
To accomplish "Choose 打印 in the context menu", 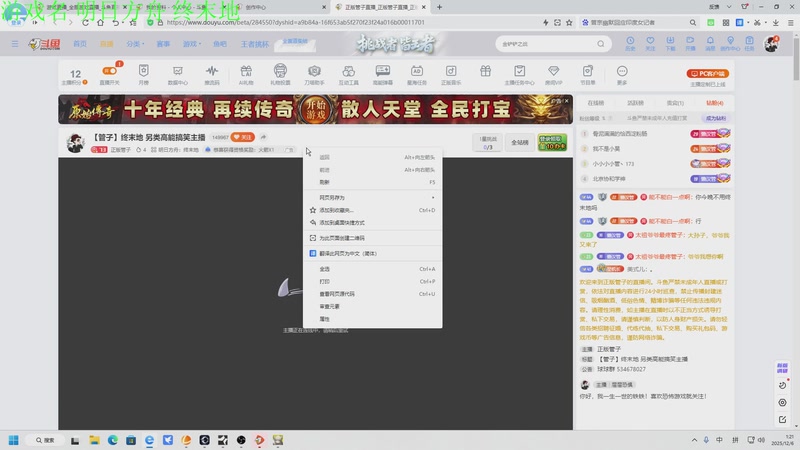I will click(x=372, y=282).
